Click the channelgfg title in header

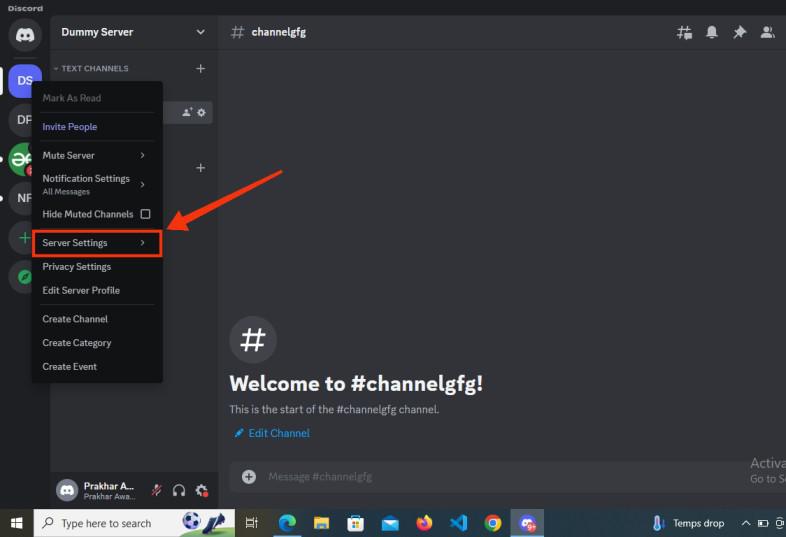[279, 32]
